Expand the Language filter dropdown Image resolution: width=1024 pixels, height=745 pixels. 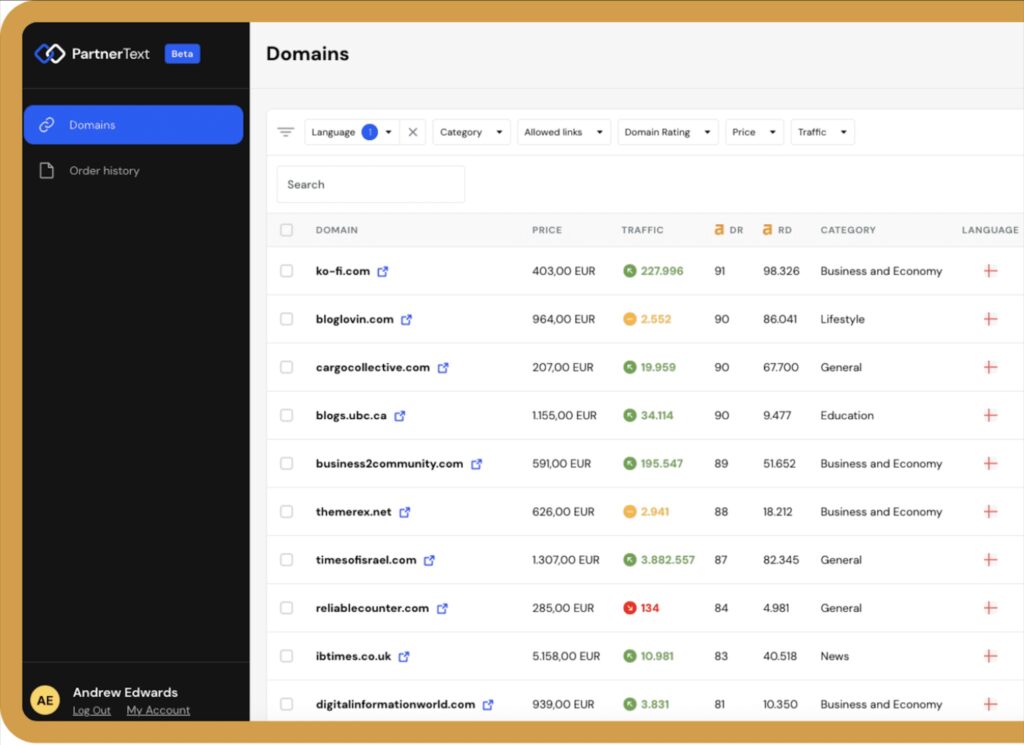coord(351,132)
